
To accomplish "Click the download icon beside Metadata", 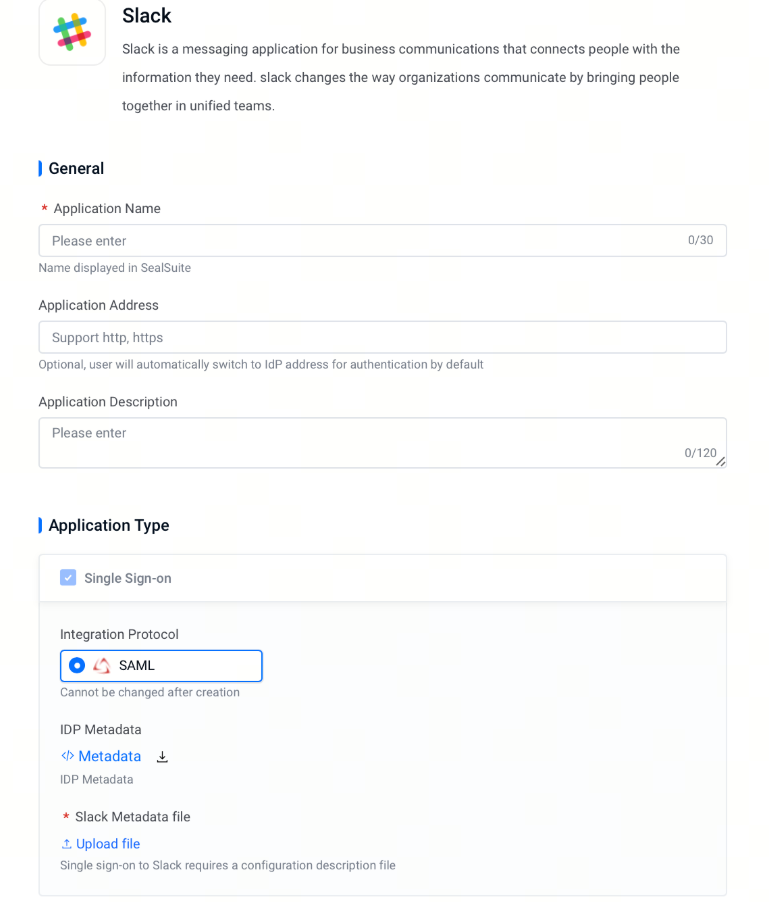I will tap(162, 756).
